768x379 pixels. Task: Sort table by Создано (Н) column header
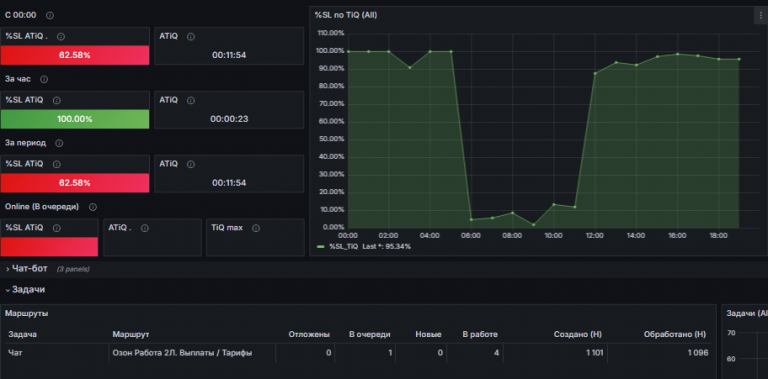click(x=578, y=334)
